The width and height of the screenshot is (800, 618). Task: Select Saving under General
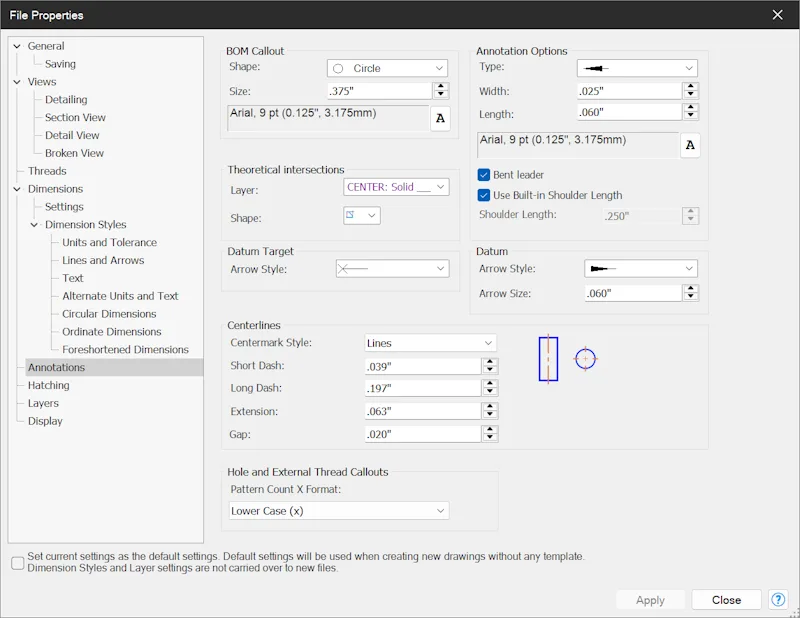coord(60,64)
